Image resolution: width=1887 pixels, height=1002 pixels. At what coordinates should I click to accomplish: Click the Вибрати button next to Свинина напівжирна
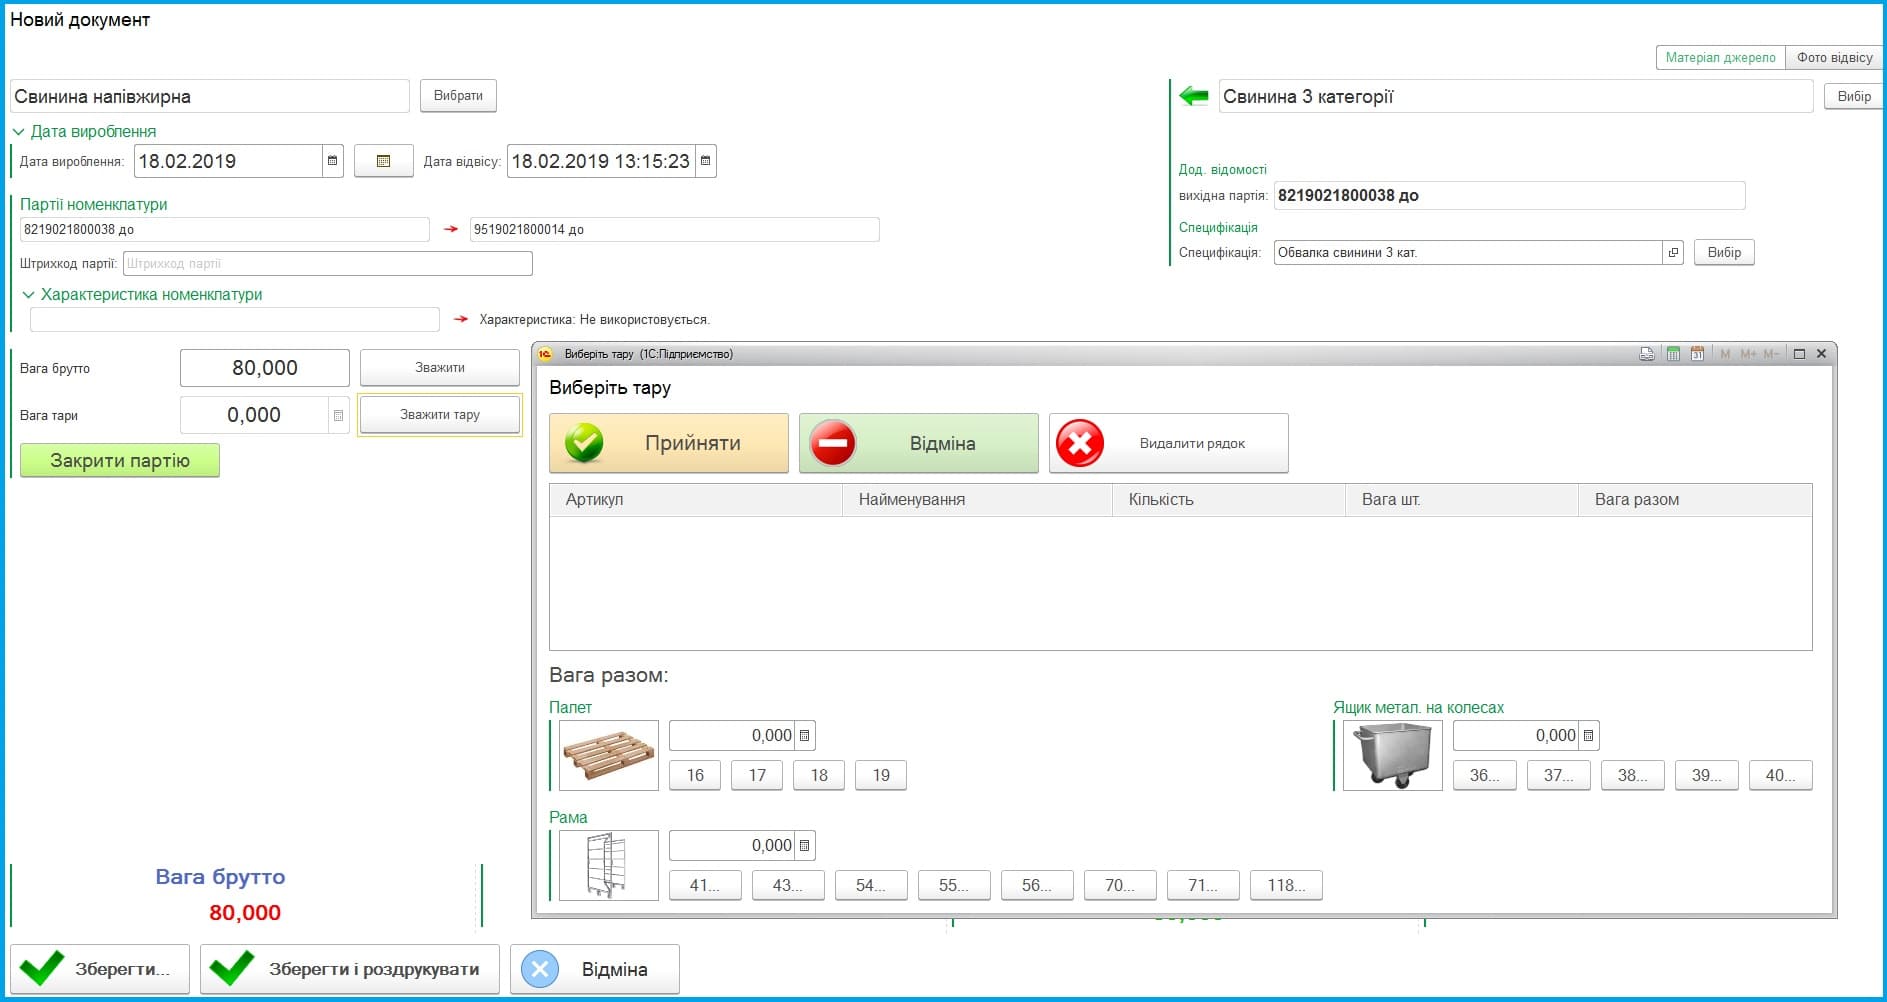(458, 96)
